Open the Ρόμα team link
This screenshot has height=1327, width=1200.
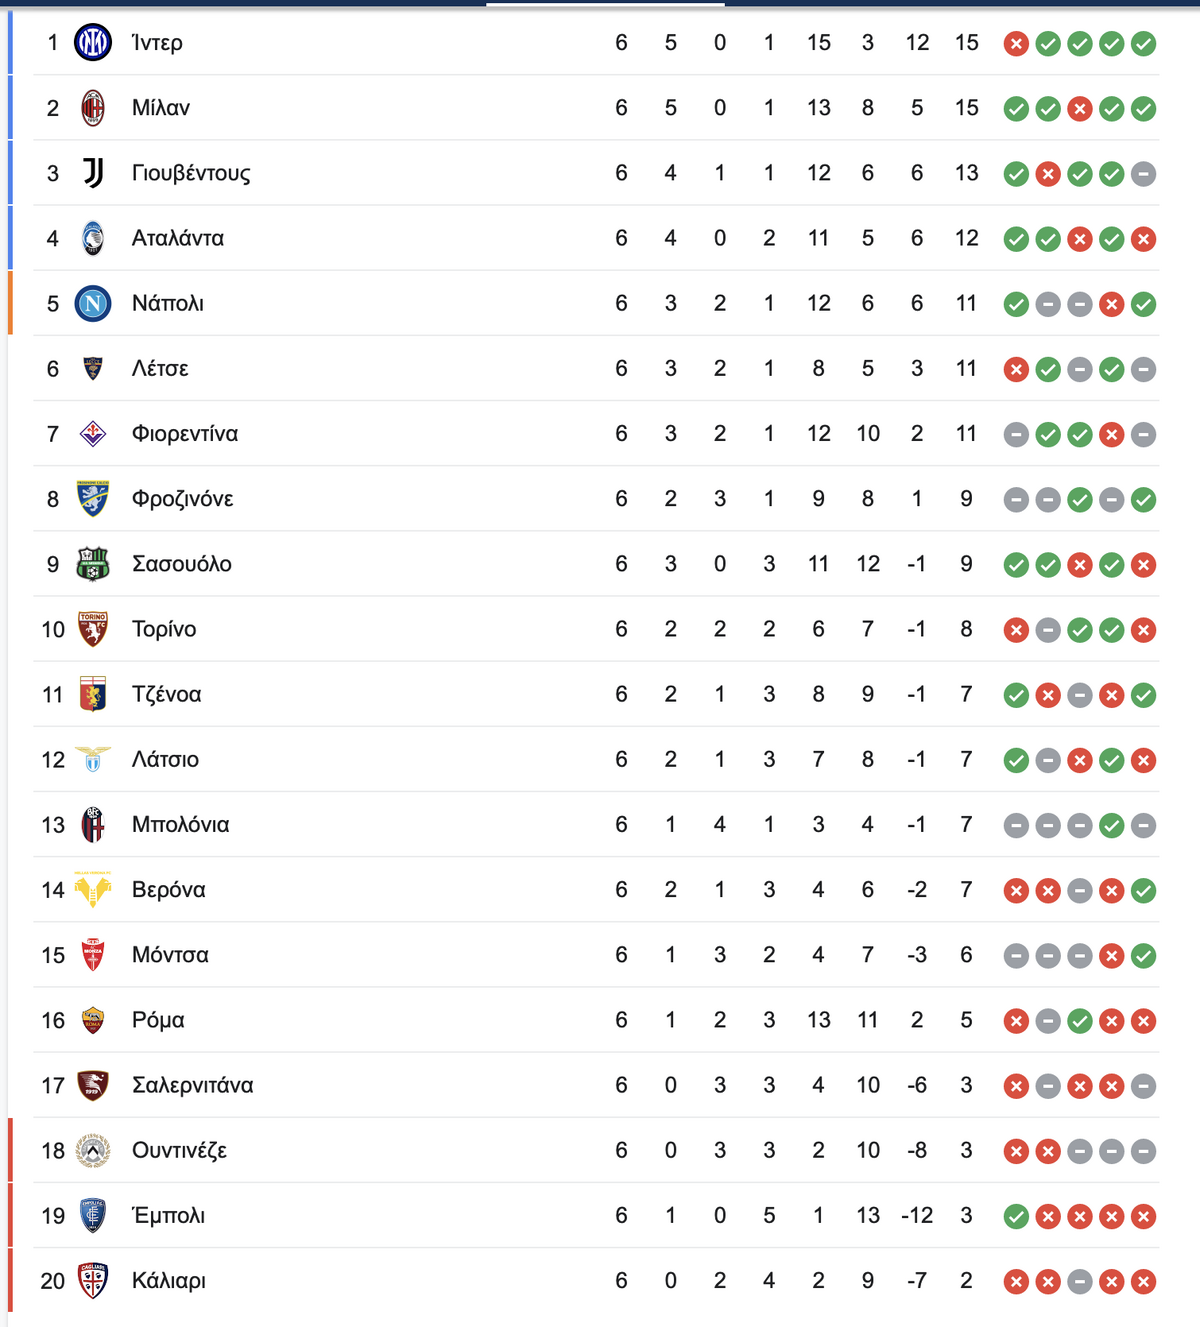tap(158, 1020)
